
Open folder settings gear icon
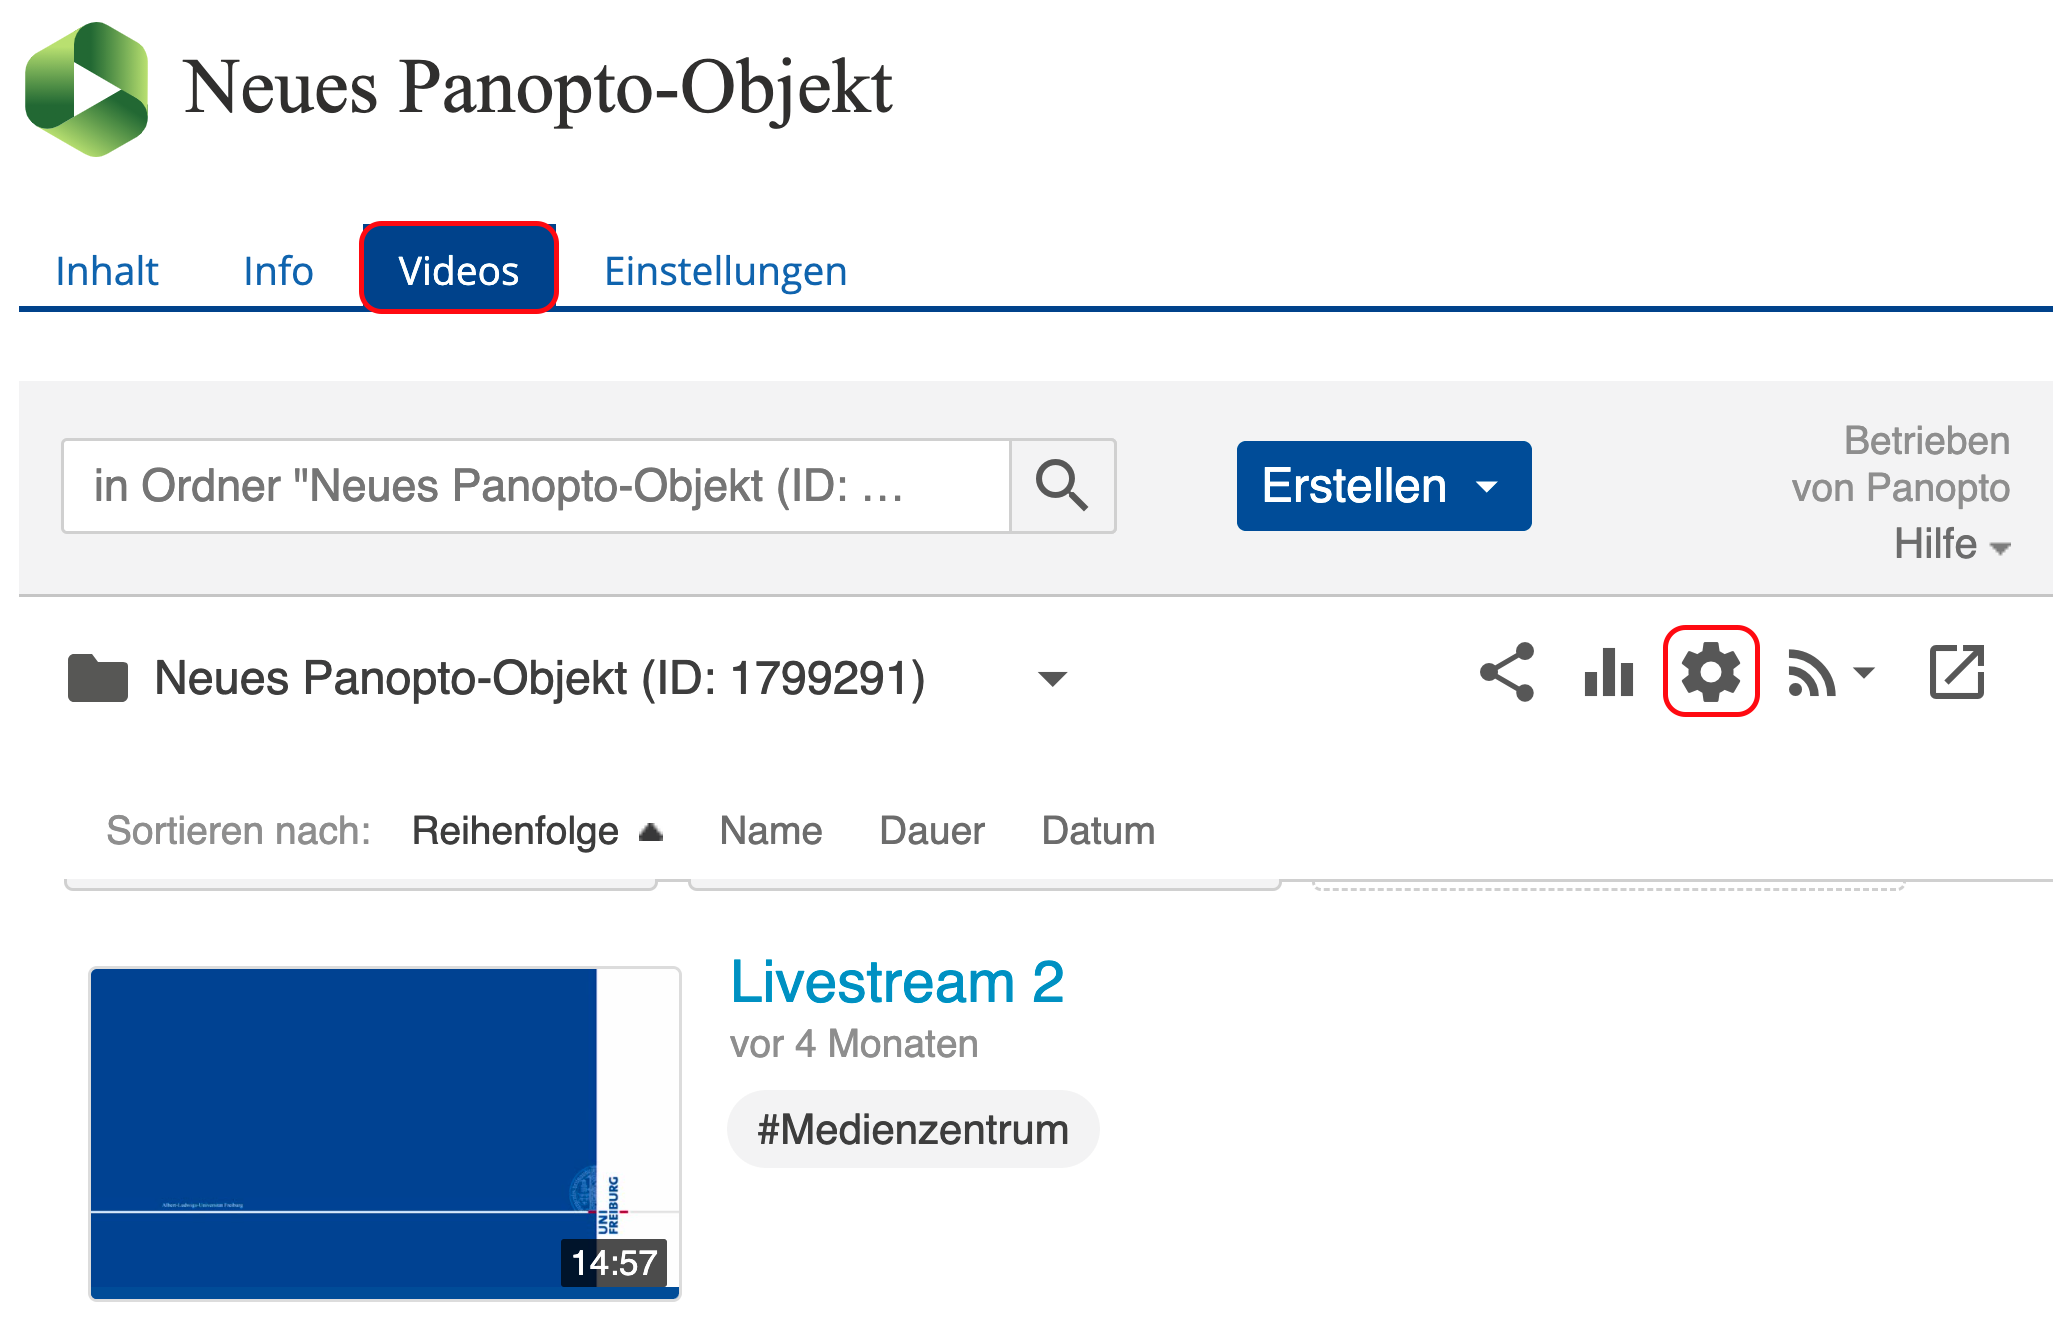(1710, 672)
